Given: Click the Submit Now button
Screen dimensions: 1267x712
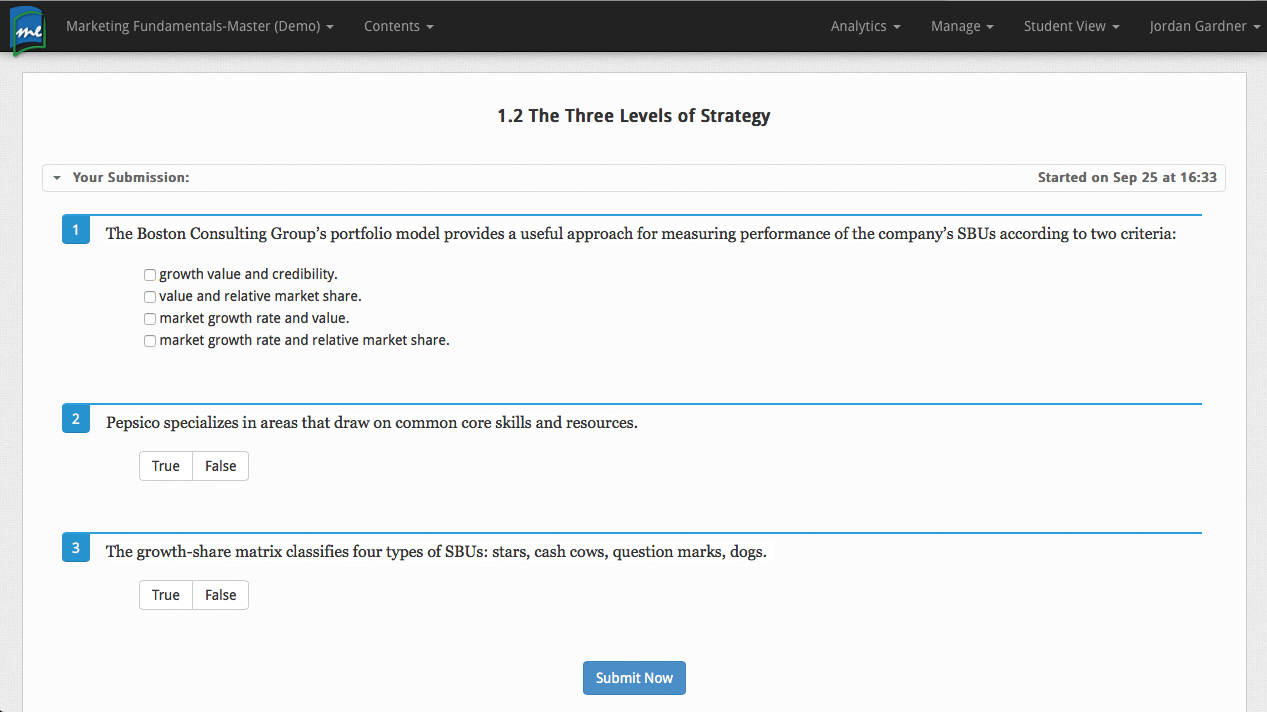Looking at the screenshot, I should pos(634,677).
